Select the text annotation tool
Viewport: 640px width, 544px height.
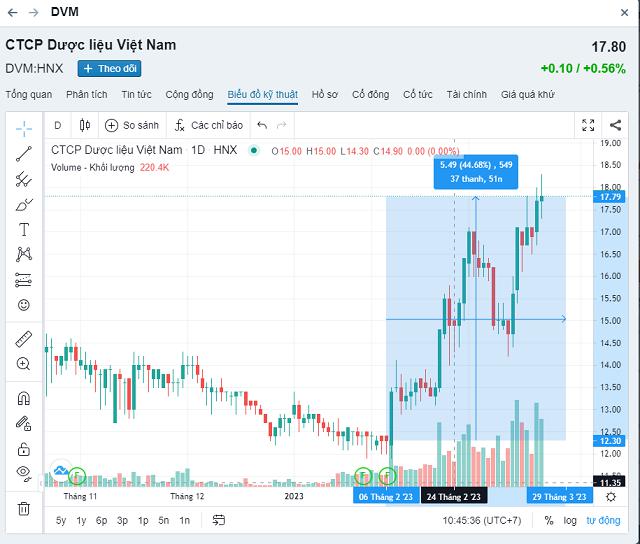pyautogui.click(x=24, y=229)
